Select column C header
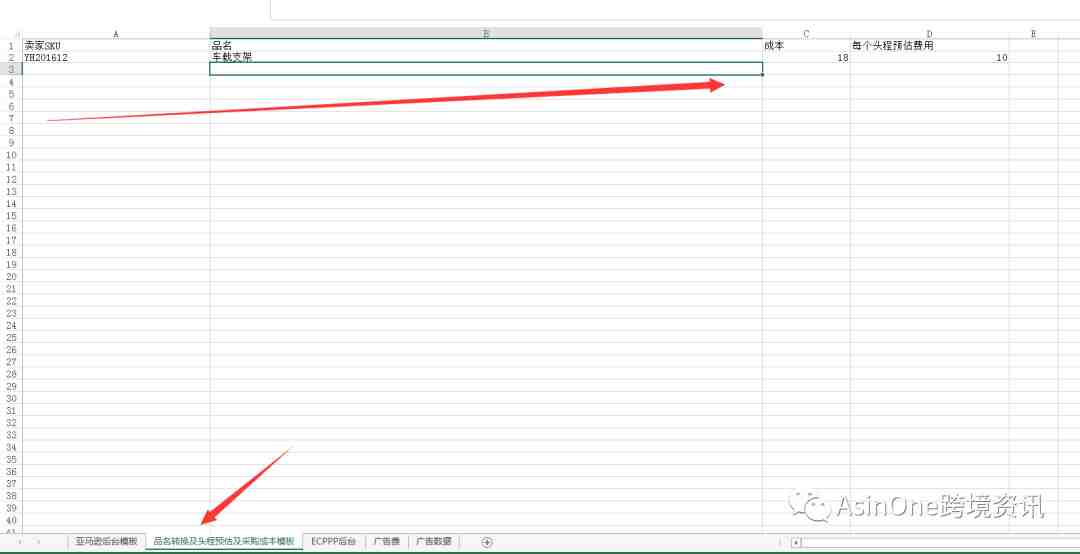 (x=806, y=34)
